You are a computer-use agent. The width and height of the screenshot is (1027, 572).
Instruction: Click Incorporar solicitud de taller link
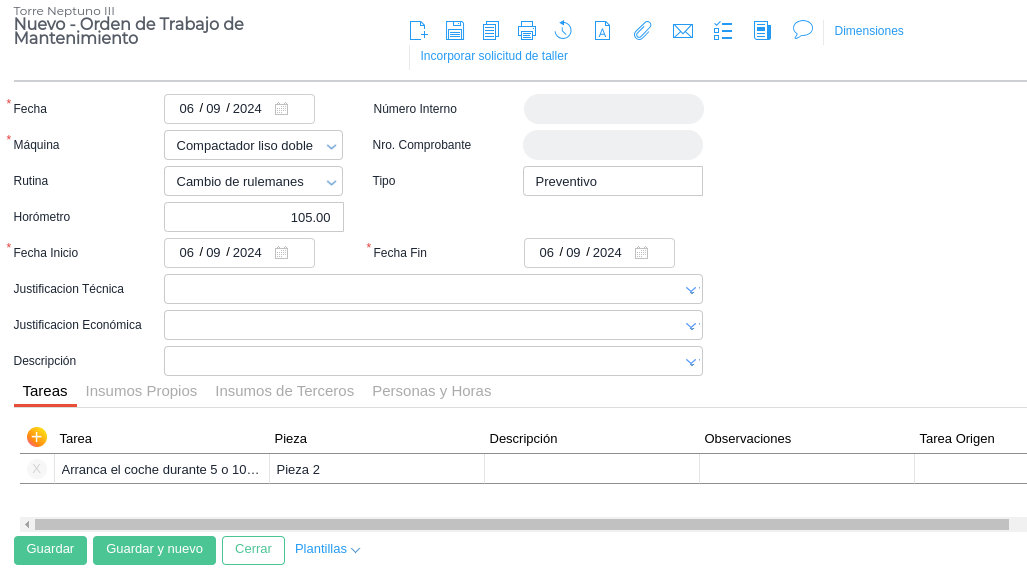[494, 56]
